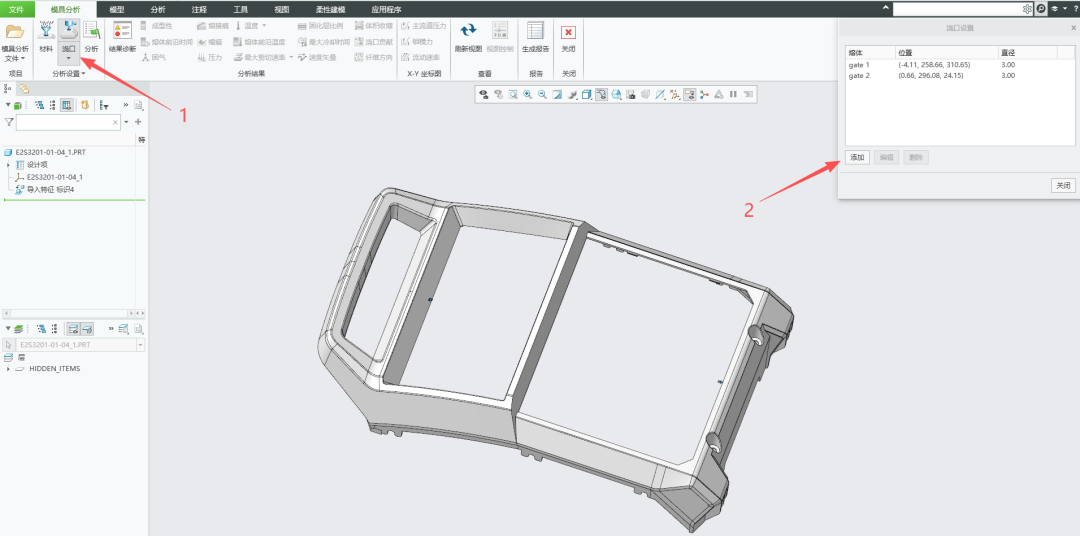Toggle the layer display status button

pos(73,329)
